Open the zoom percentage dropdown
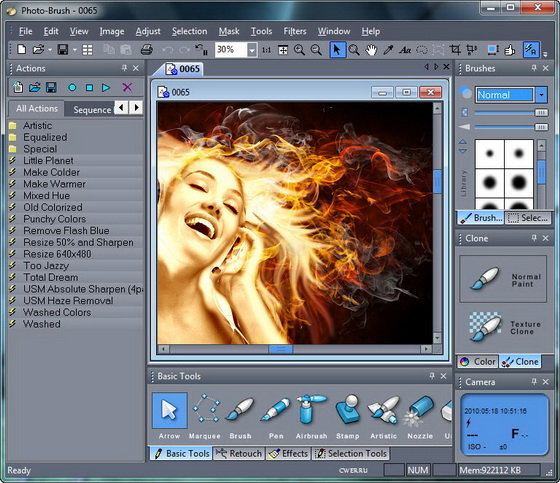 point(252,50)
